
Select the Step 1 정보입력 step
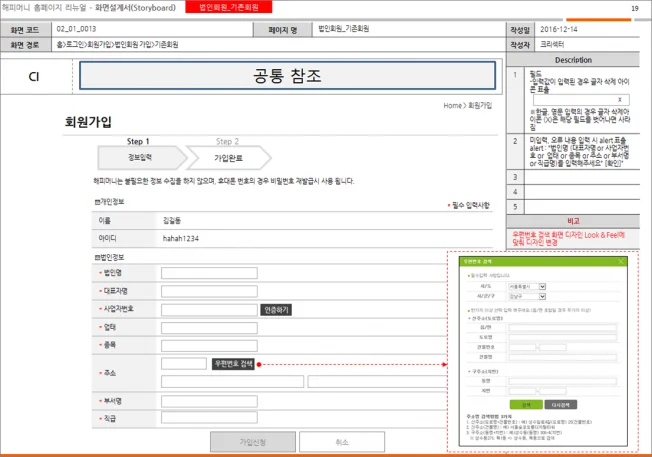click(142, 158)
